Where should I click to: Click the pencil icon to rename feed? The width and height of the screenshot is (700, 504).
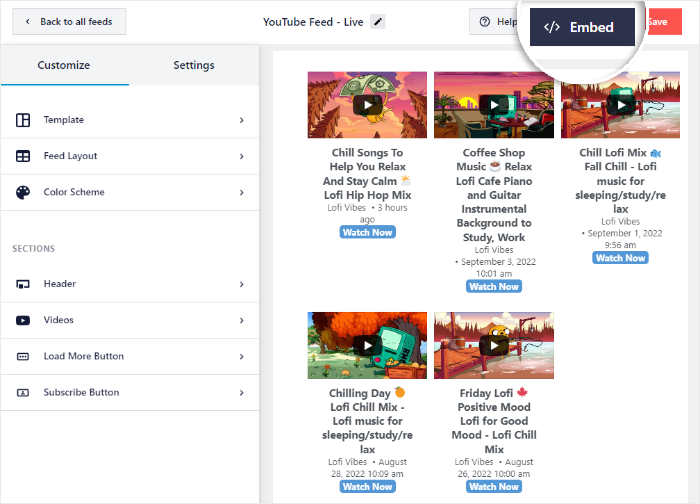[x=378, y=21]
